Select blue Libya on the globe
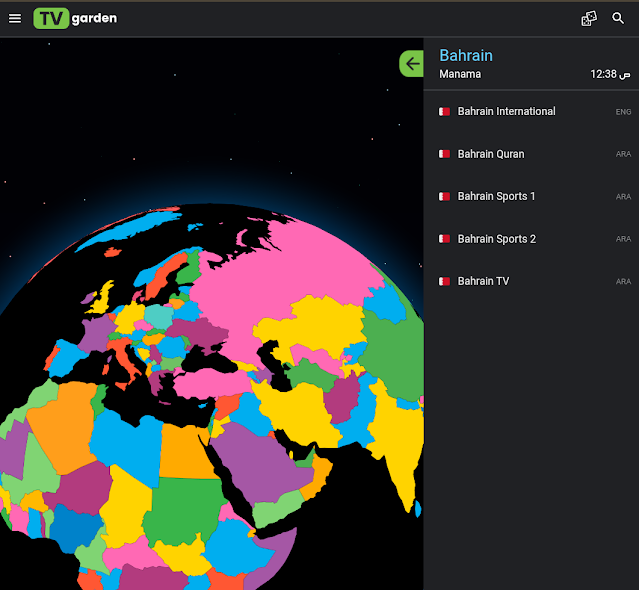 click(126, 444)
